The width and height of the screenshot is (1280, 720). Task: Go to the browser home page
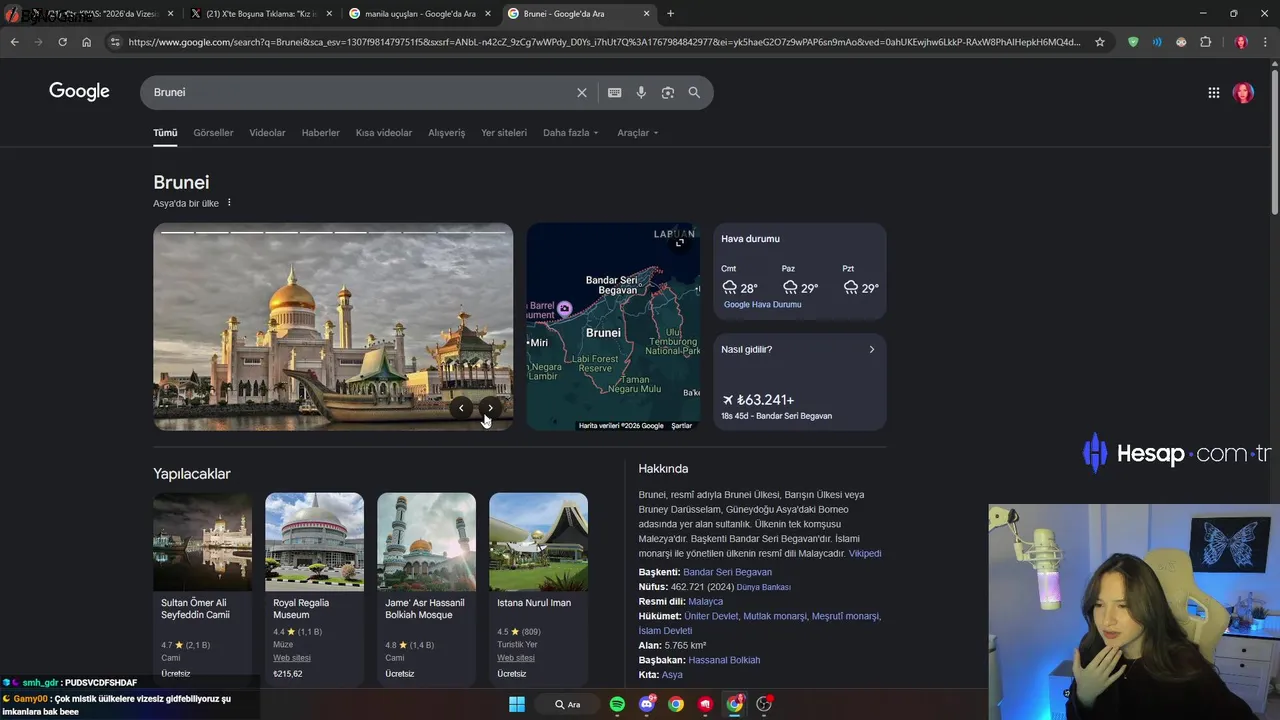pos(86,42)
